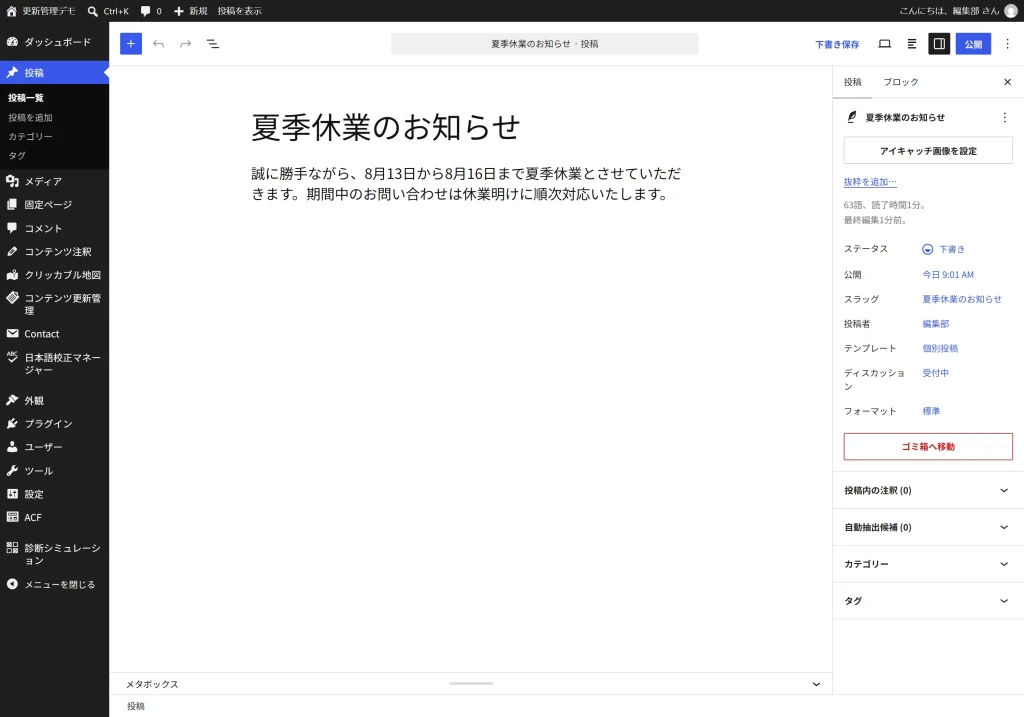Edit the slug 夏季休業のお知らせ link
This screenshot has height=717, width=1024.
point(961,299)
